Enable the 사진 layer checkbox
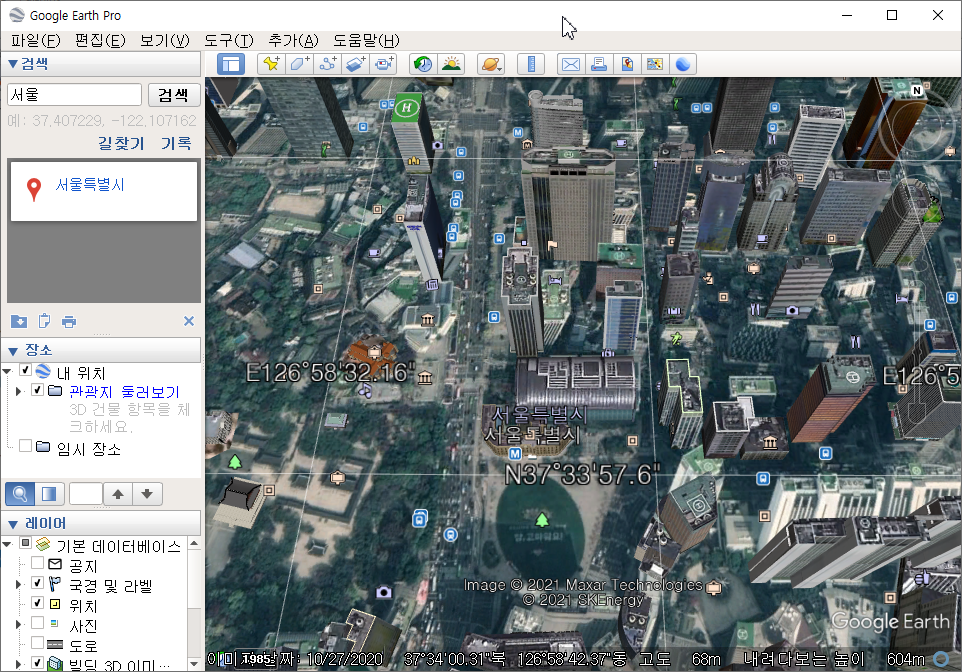This screenshot has width=962, height=672. 37,623
